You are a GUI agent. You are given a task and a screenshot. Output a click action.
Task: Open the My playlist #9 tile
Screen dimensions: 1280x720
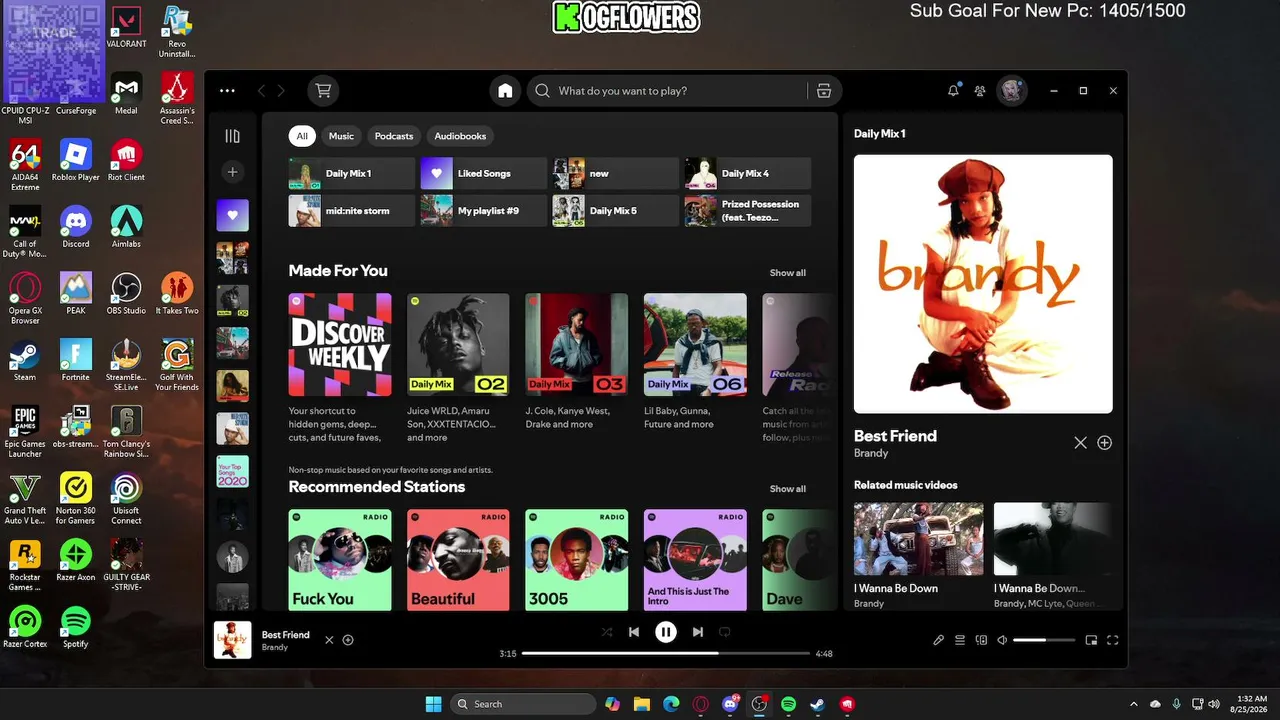483,211
